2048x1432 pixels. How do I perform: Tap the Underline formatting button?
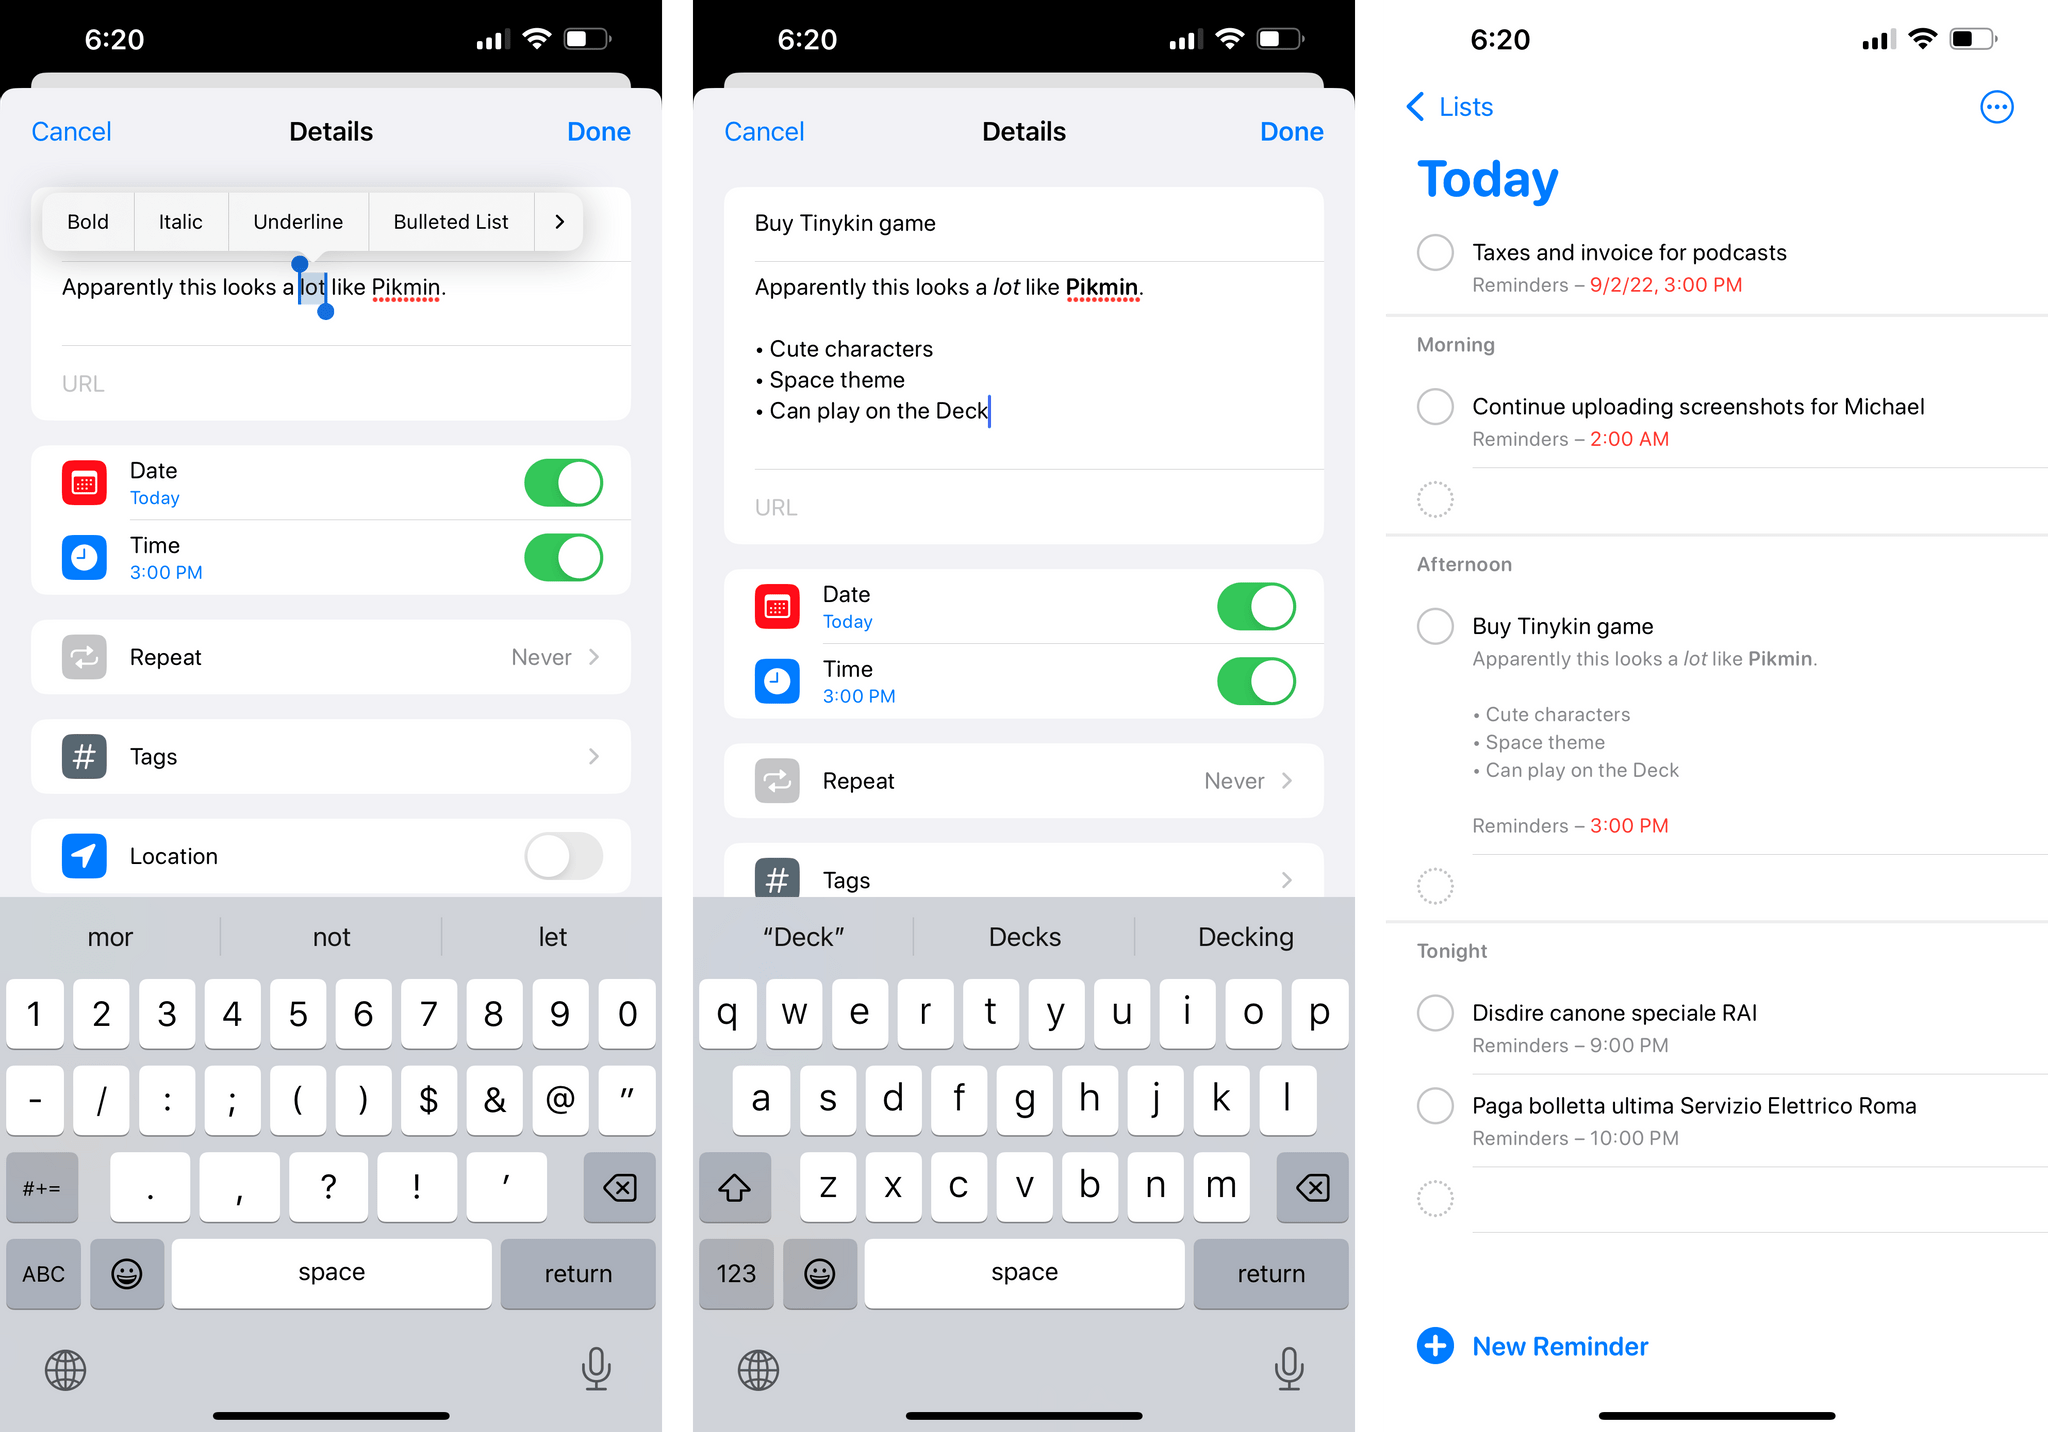click(x=296, y=221)
